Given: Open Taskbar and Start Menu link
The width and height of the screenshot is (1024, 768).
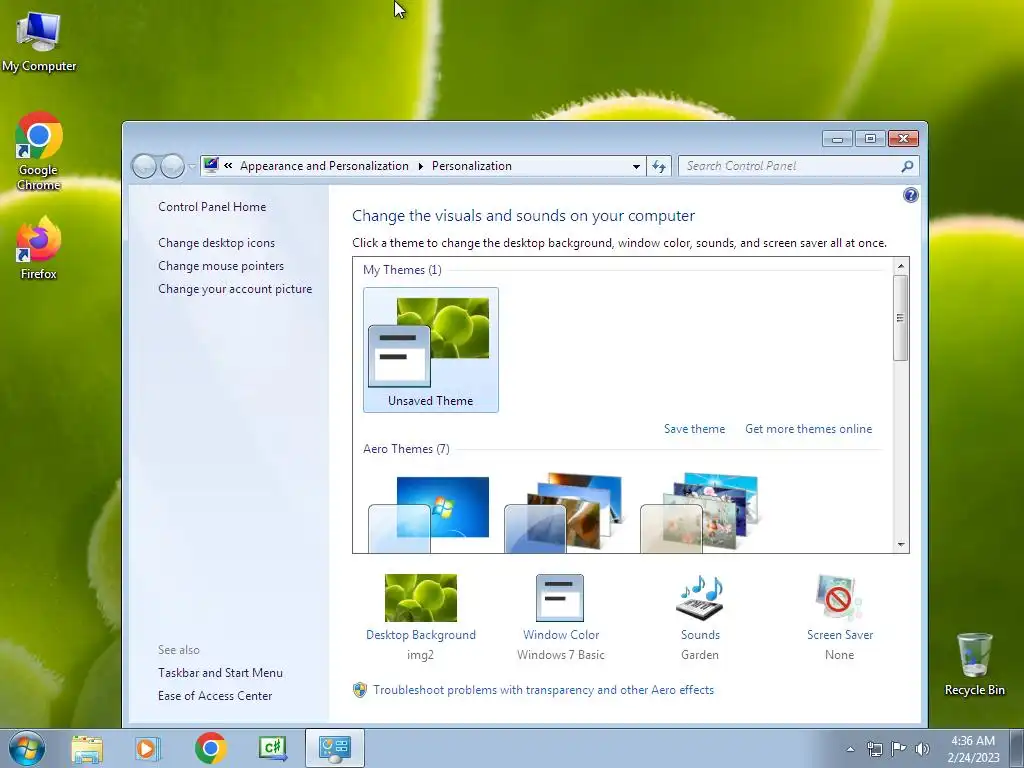Looking at the screenshot, I should (x=220, y=673).
